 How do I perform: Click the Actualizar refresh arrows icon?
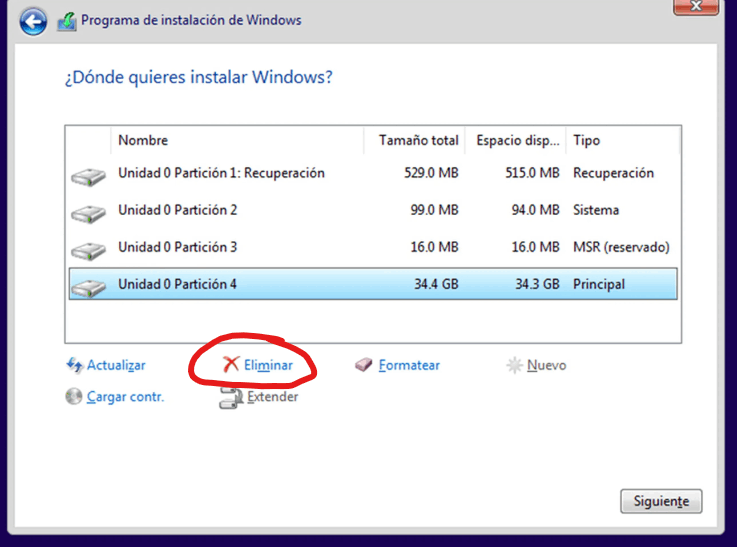tap(74, 365)
